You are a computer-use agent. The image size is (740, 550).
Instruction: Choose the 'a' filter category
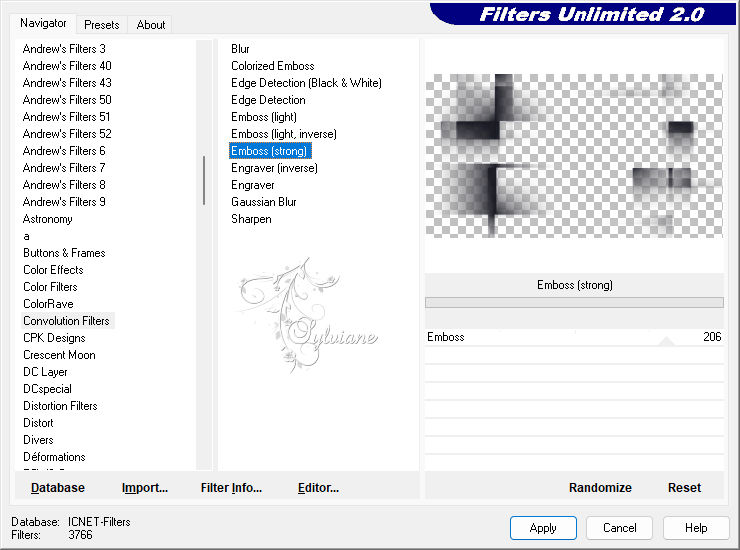[x=26, y=236]
